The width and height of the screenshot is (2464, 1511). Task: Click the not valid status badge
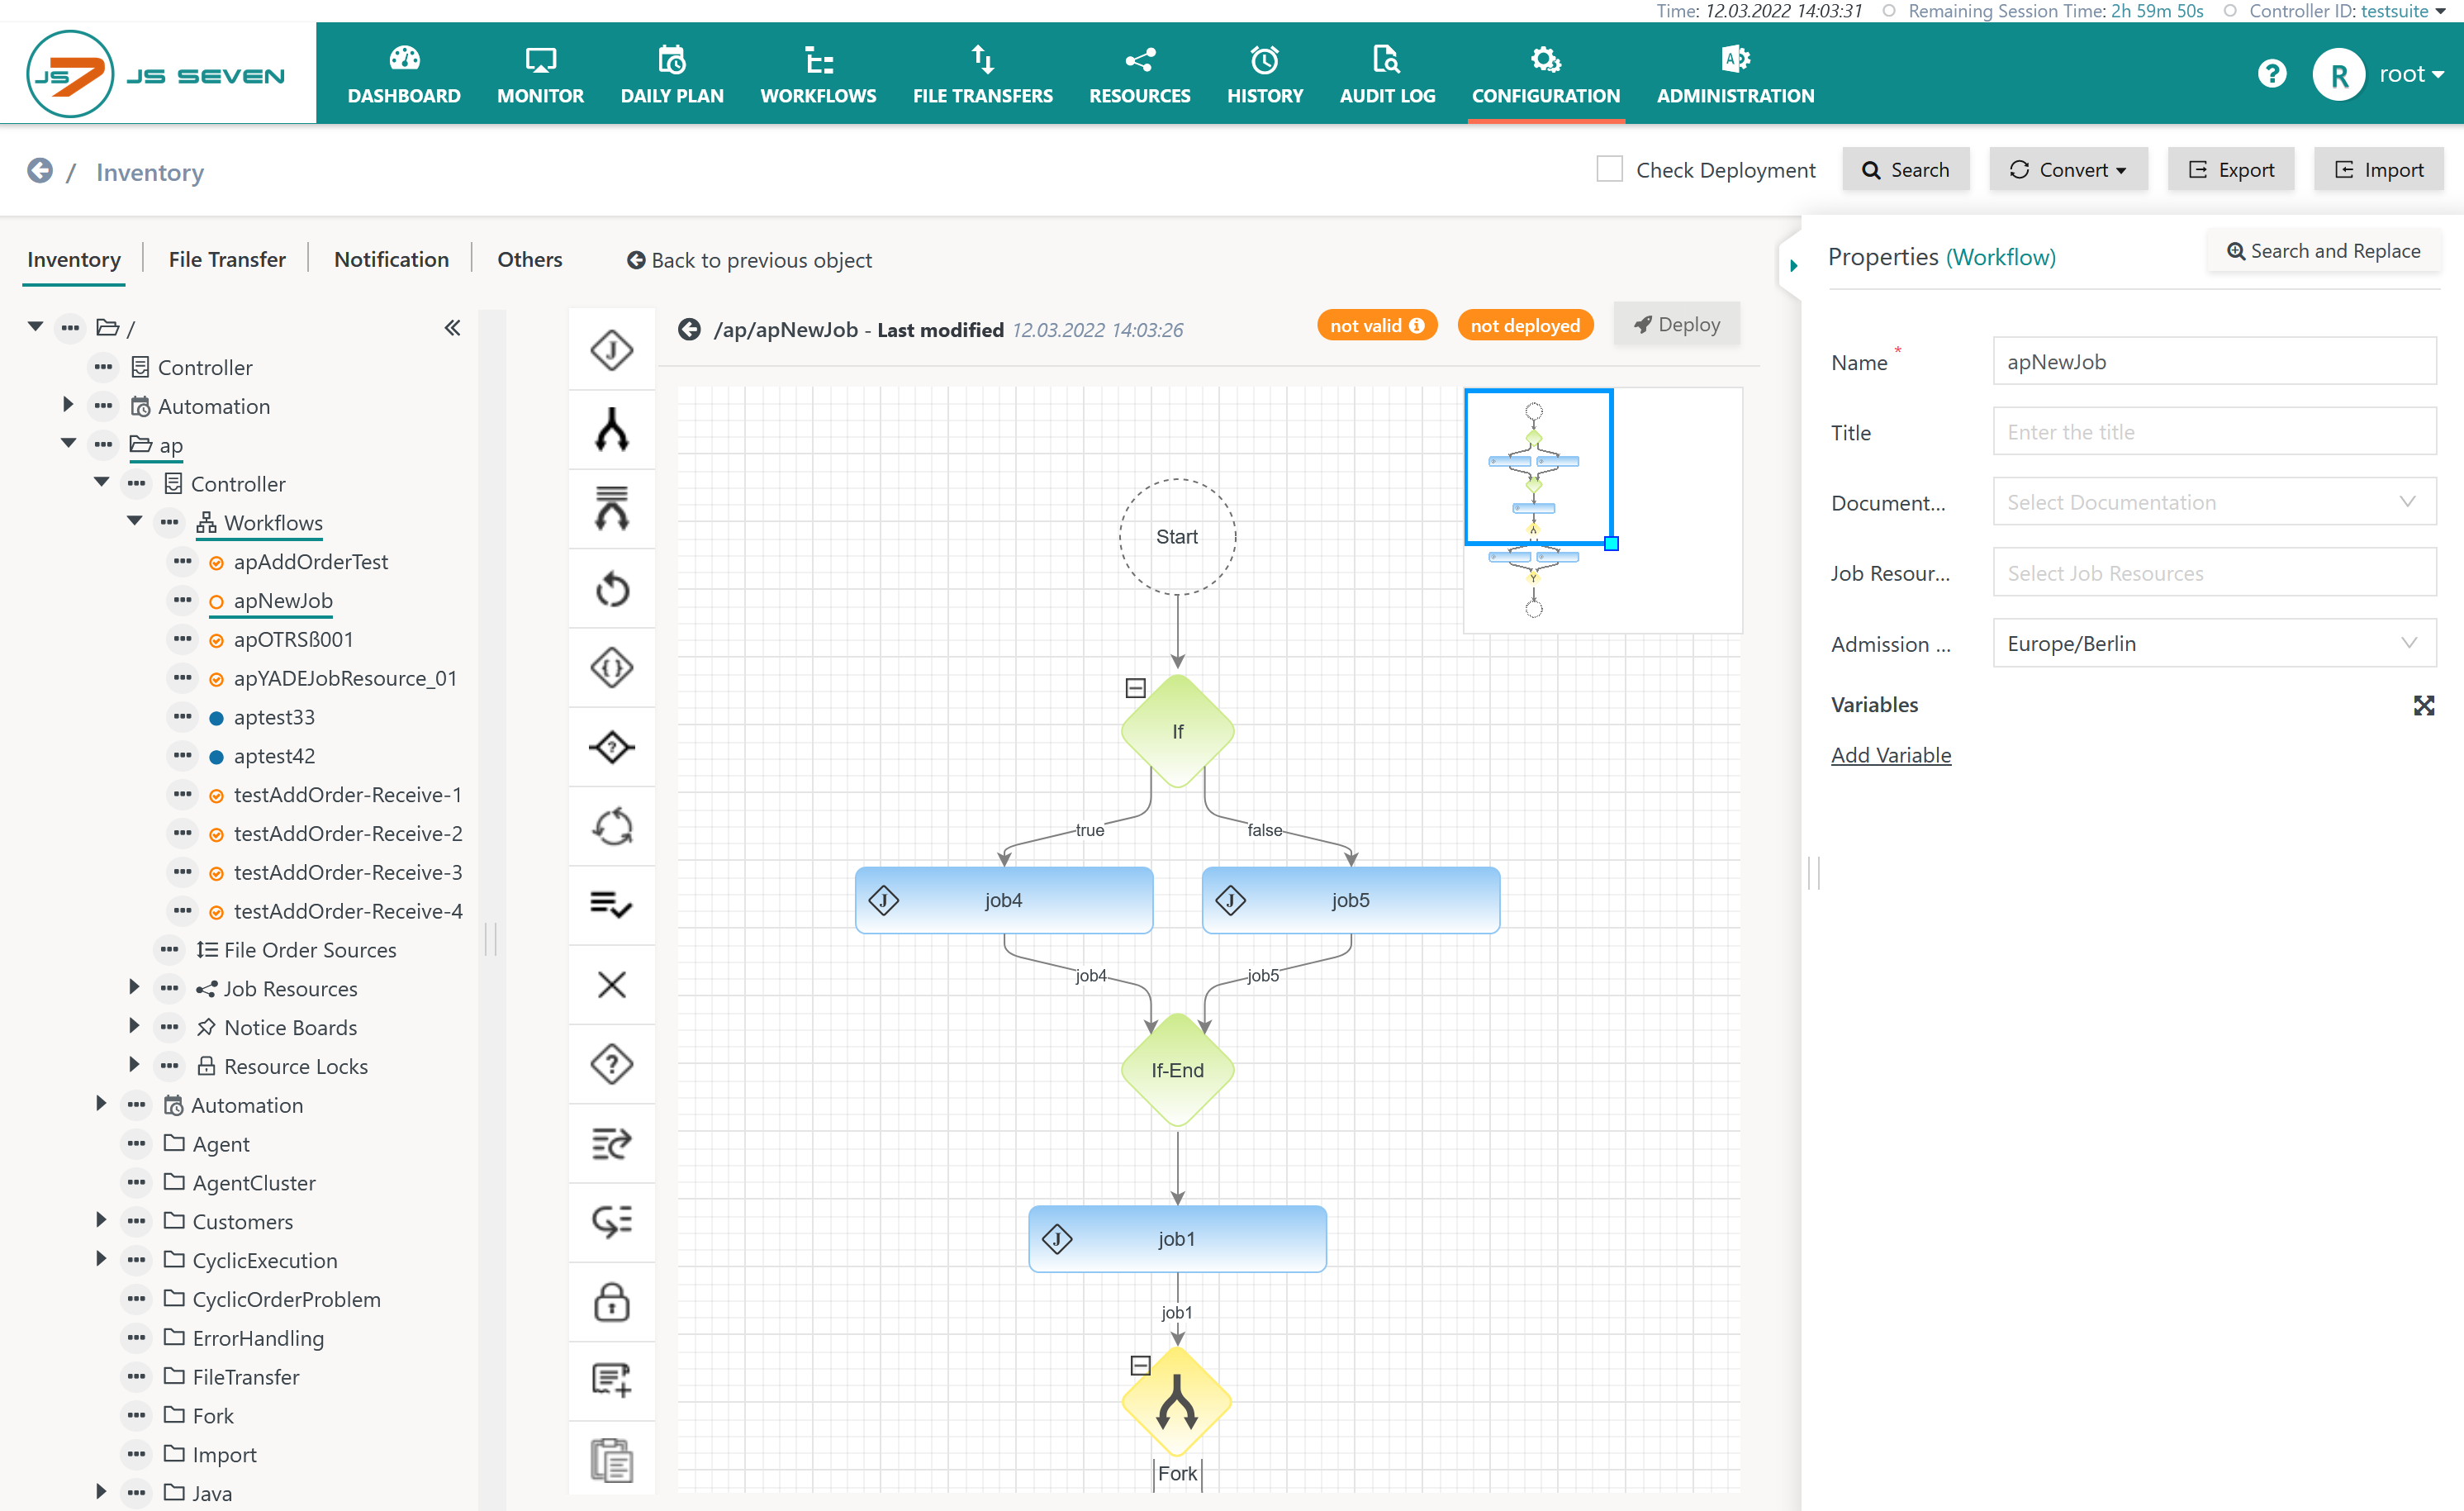[1377, 325]
